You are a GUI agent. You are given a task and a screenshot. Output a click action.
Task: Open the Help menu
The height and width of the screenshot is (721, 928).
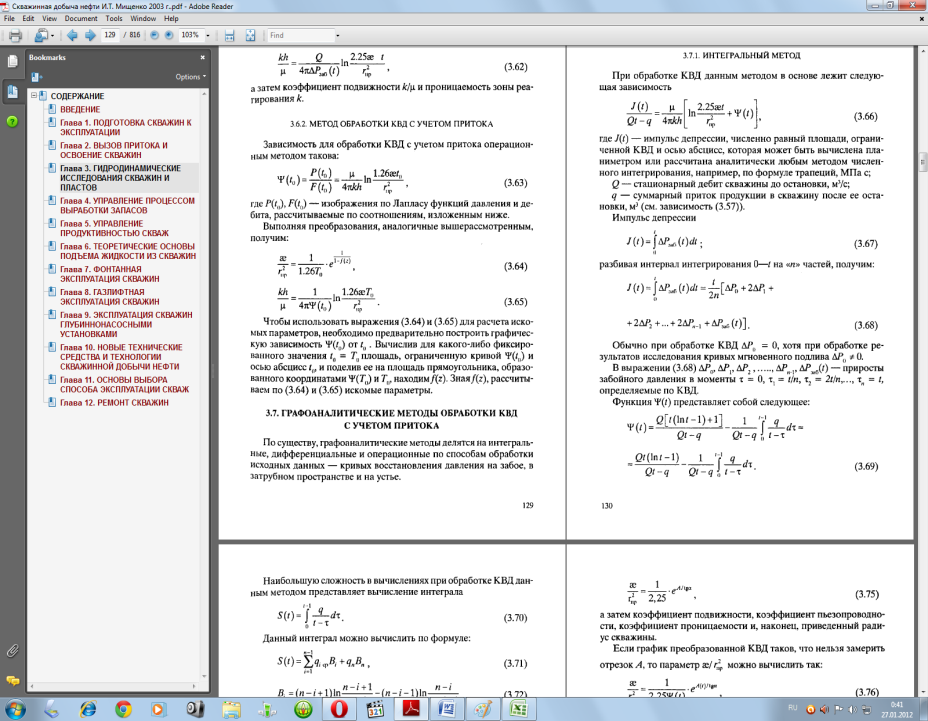[x=171, y=18]
